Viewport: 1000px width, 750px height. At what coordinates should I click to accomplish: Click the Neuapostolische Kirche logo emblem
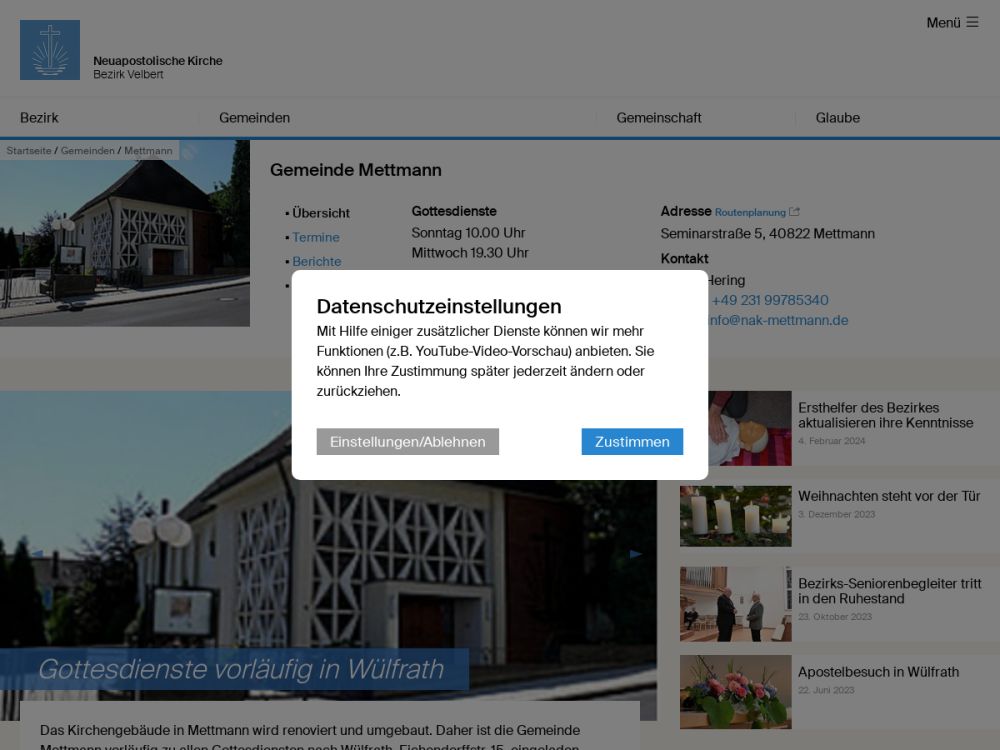pos(50,50)
